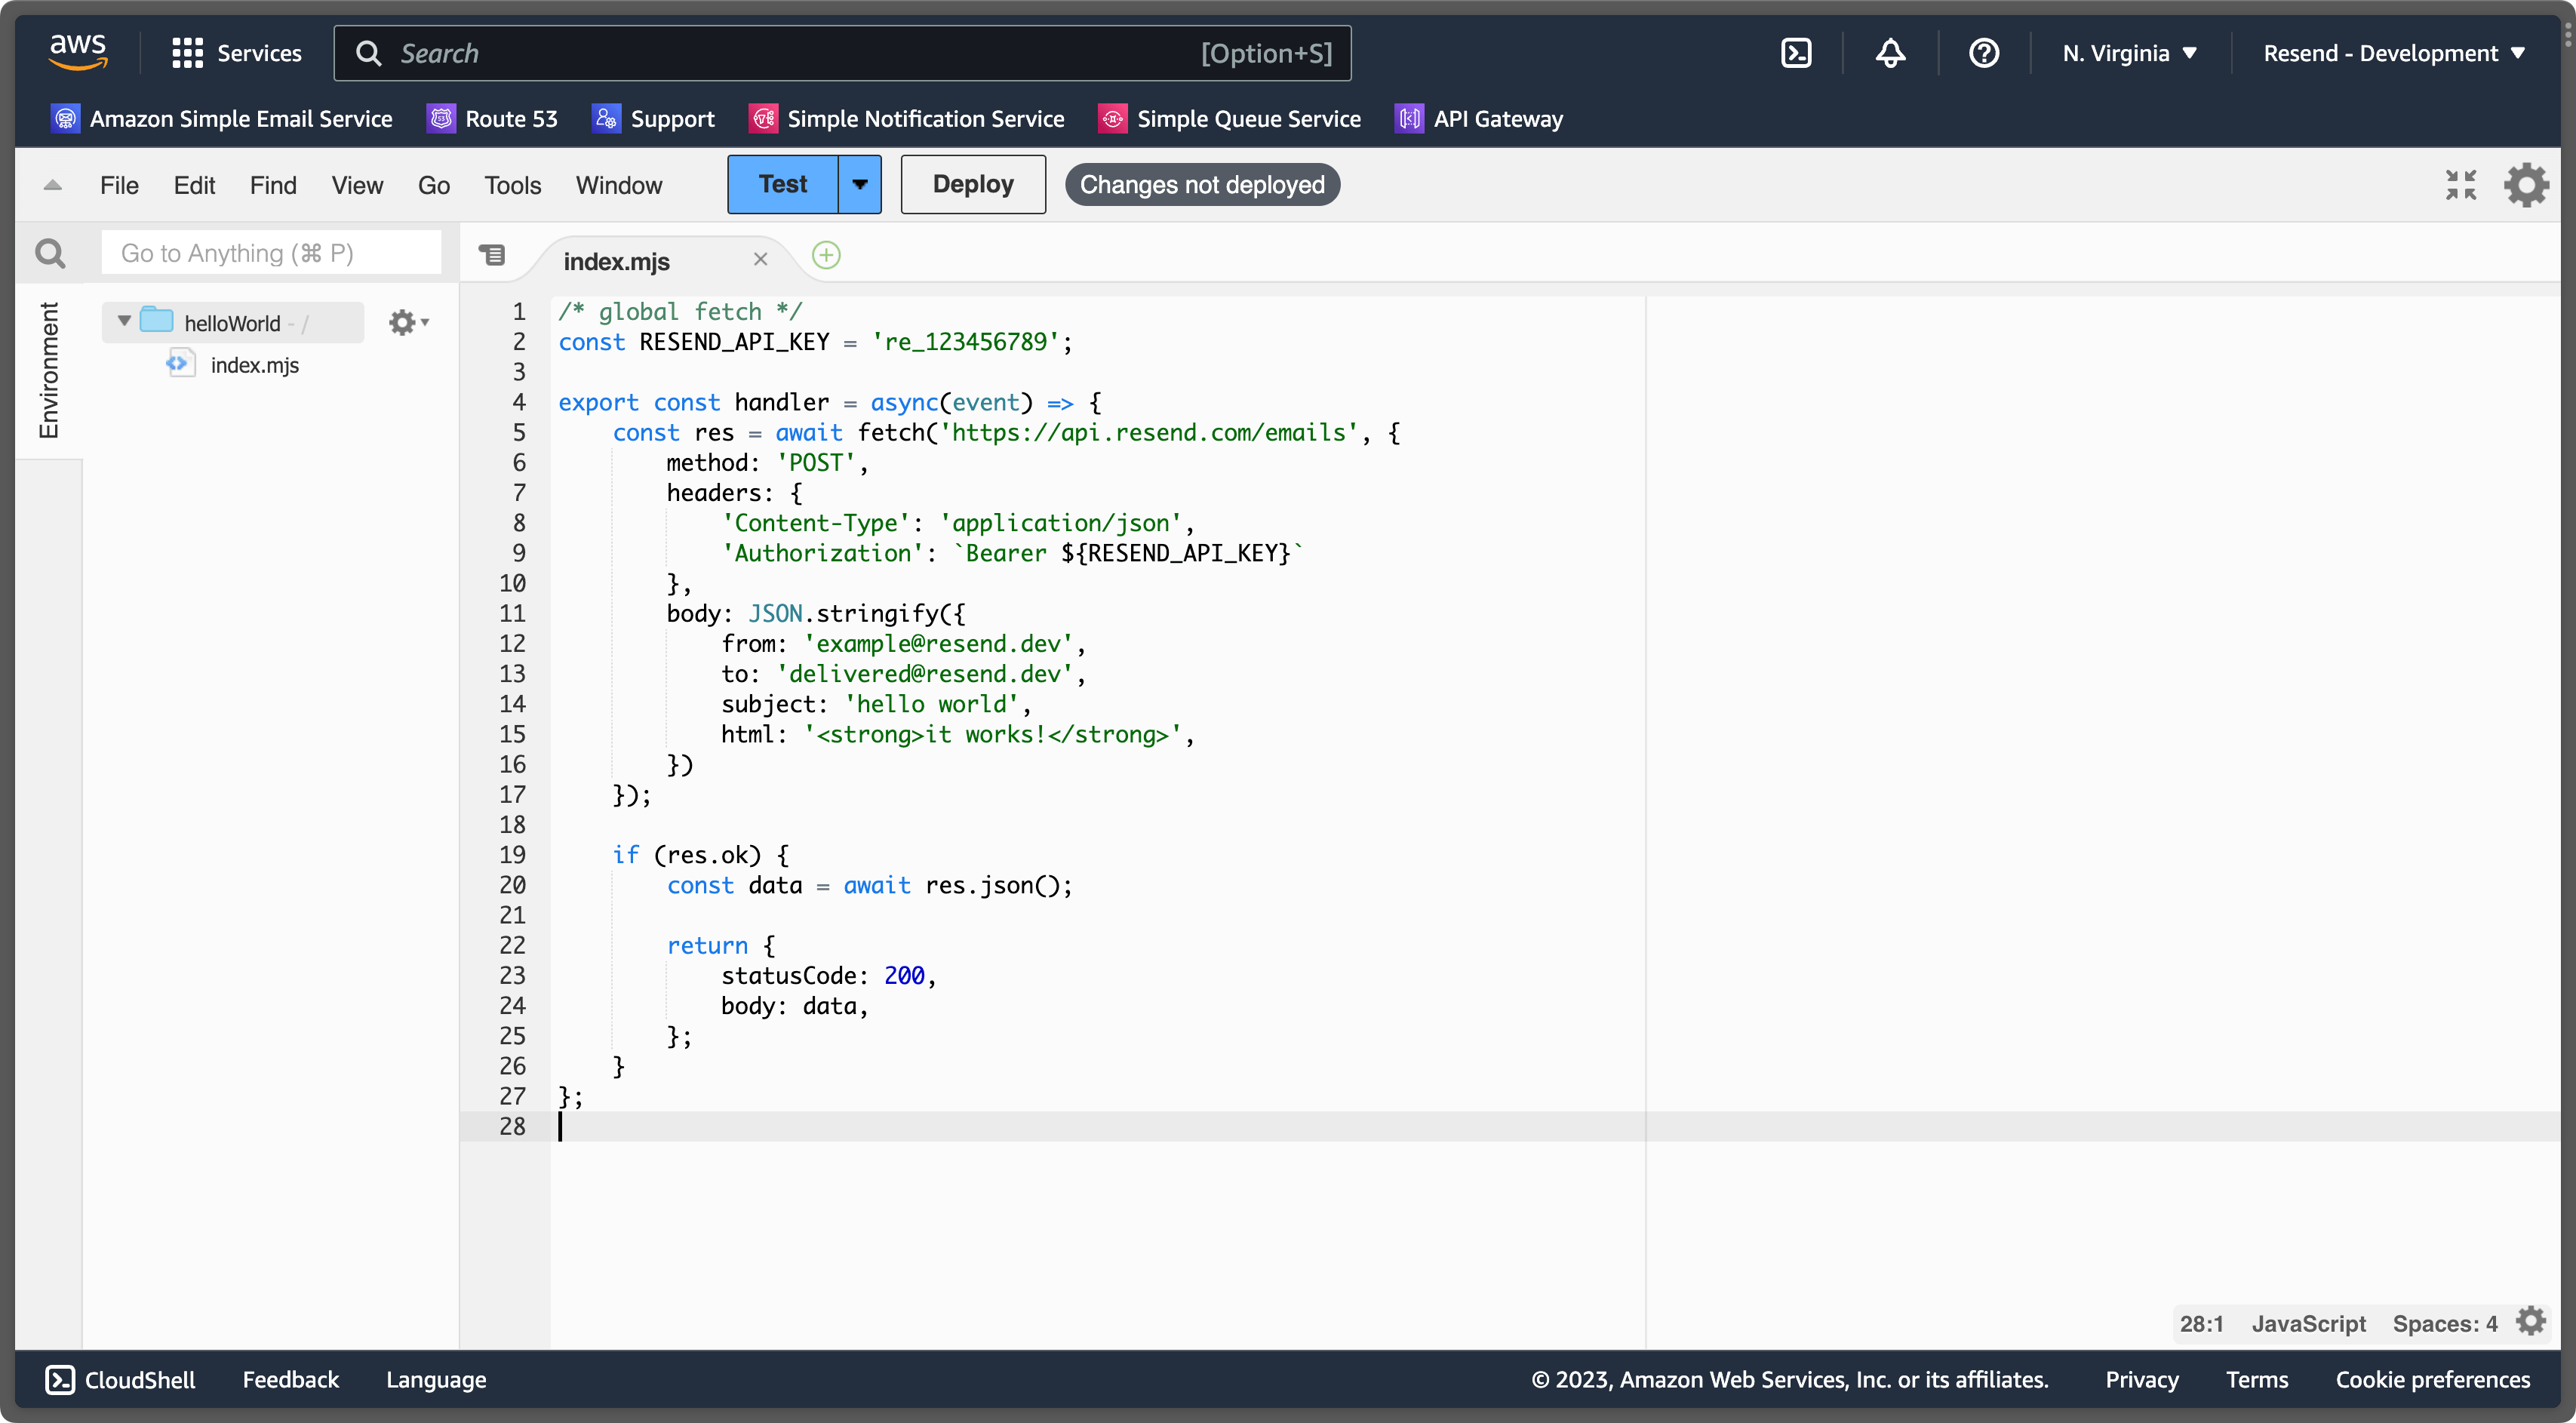
Task: Click the top search bar
Action: coord(842,53)
